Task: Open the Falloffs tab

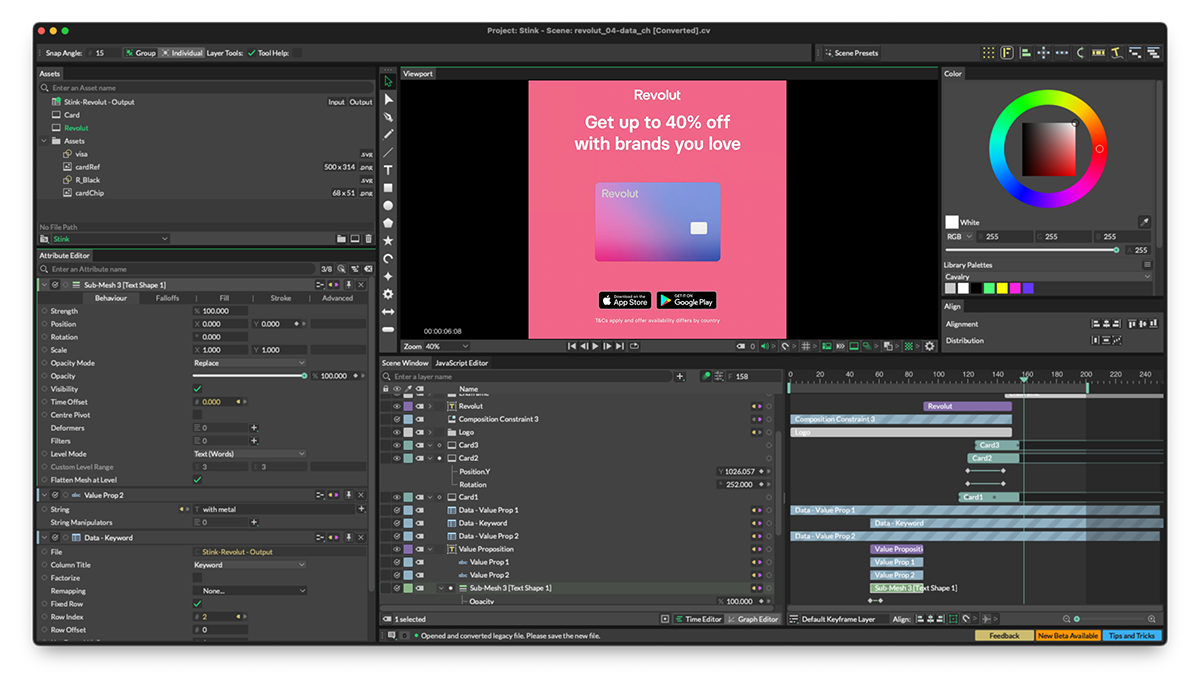Action: click(x=167, y=298)
